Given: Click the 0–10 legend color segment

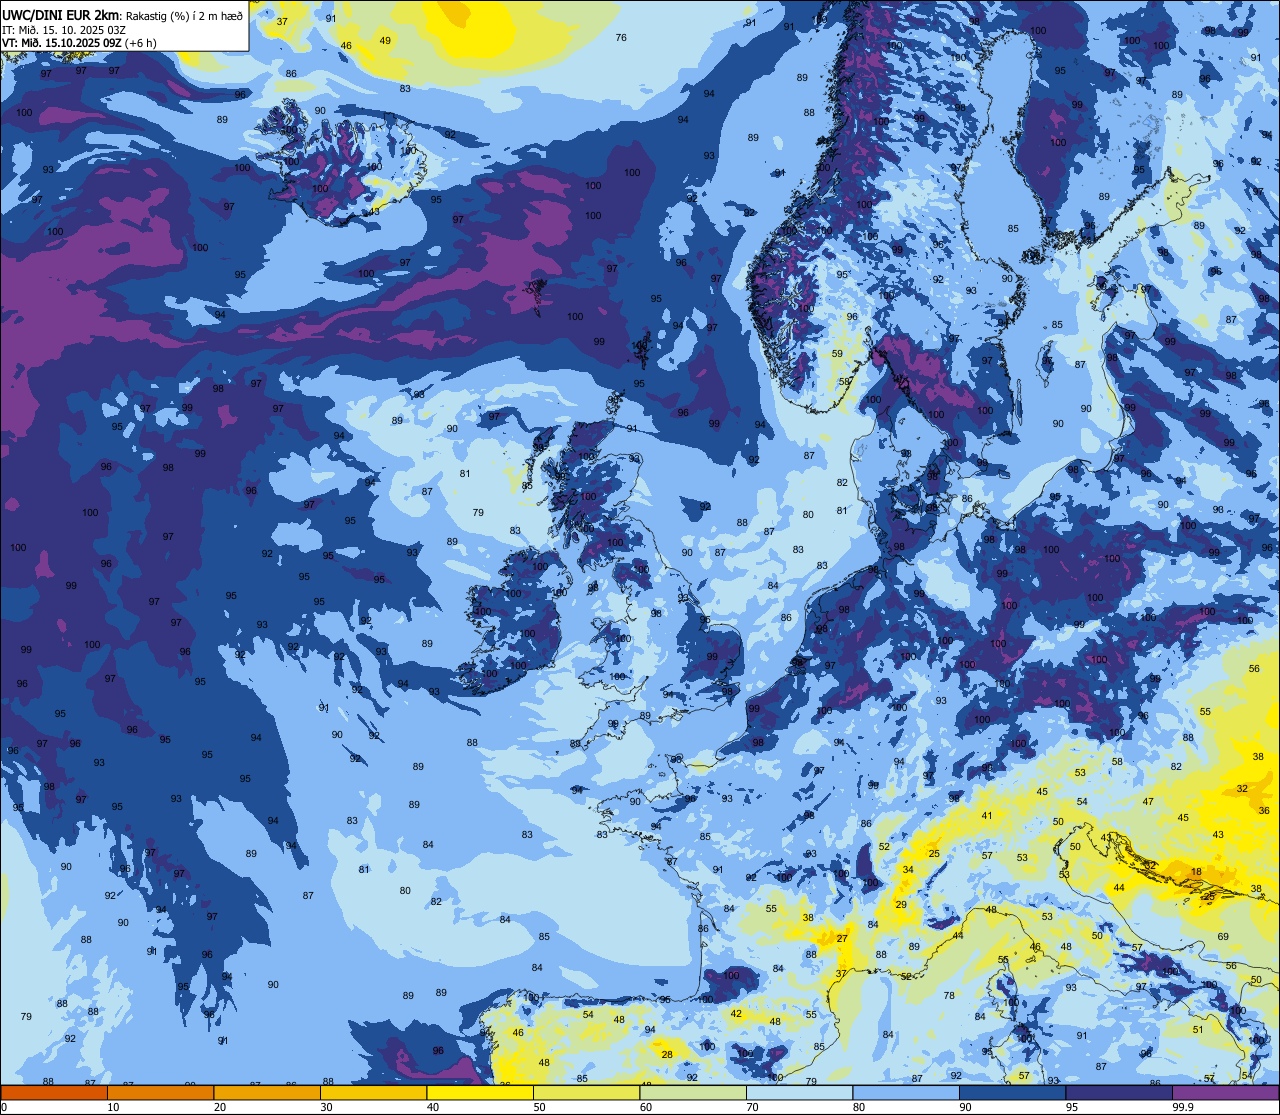Looking at the screenshot, I should pyautogui.click(x=54, y=1092).
